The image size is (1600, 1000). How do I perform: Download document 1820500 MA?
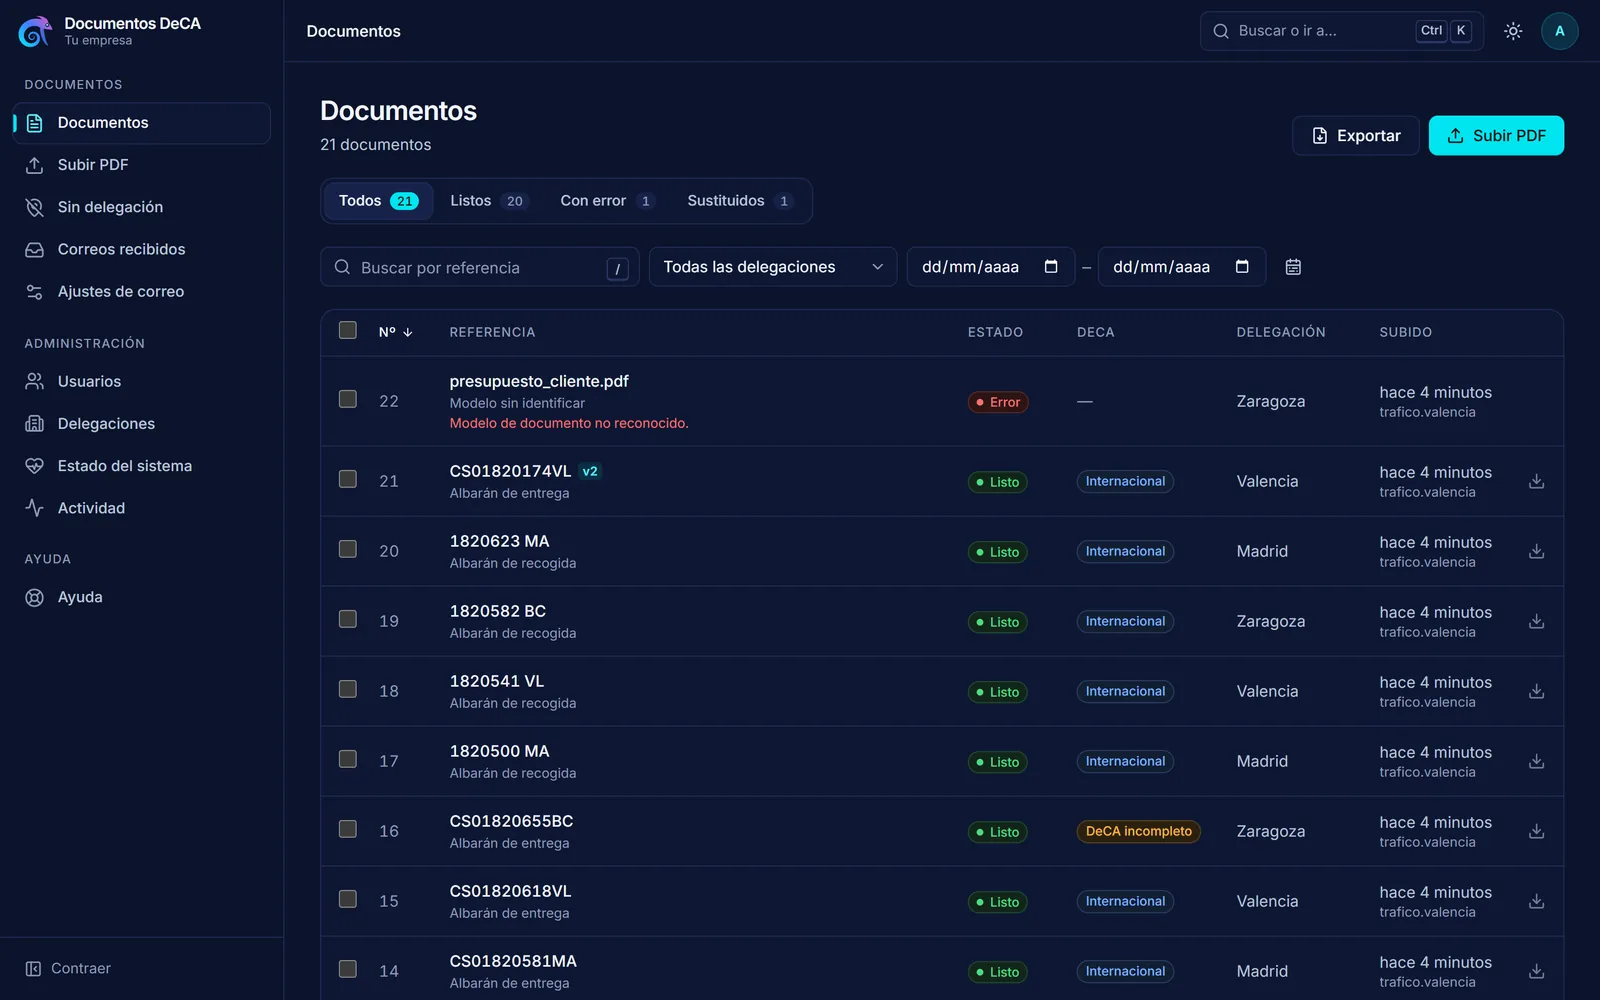[x=1537, y=761]
